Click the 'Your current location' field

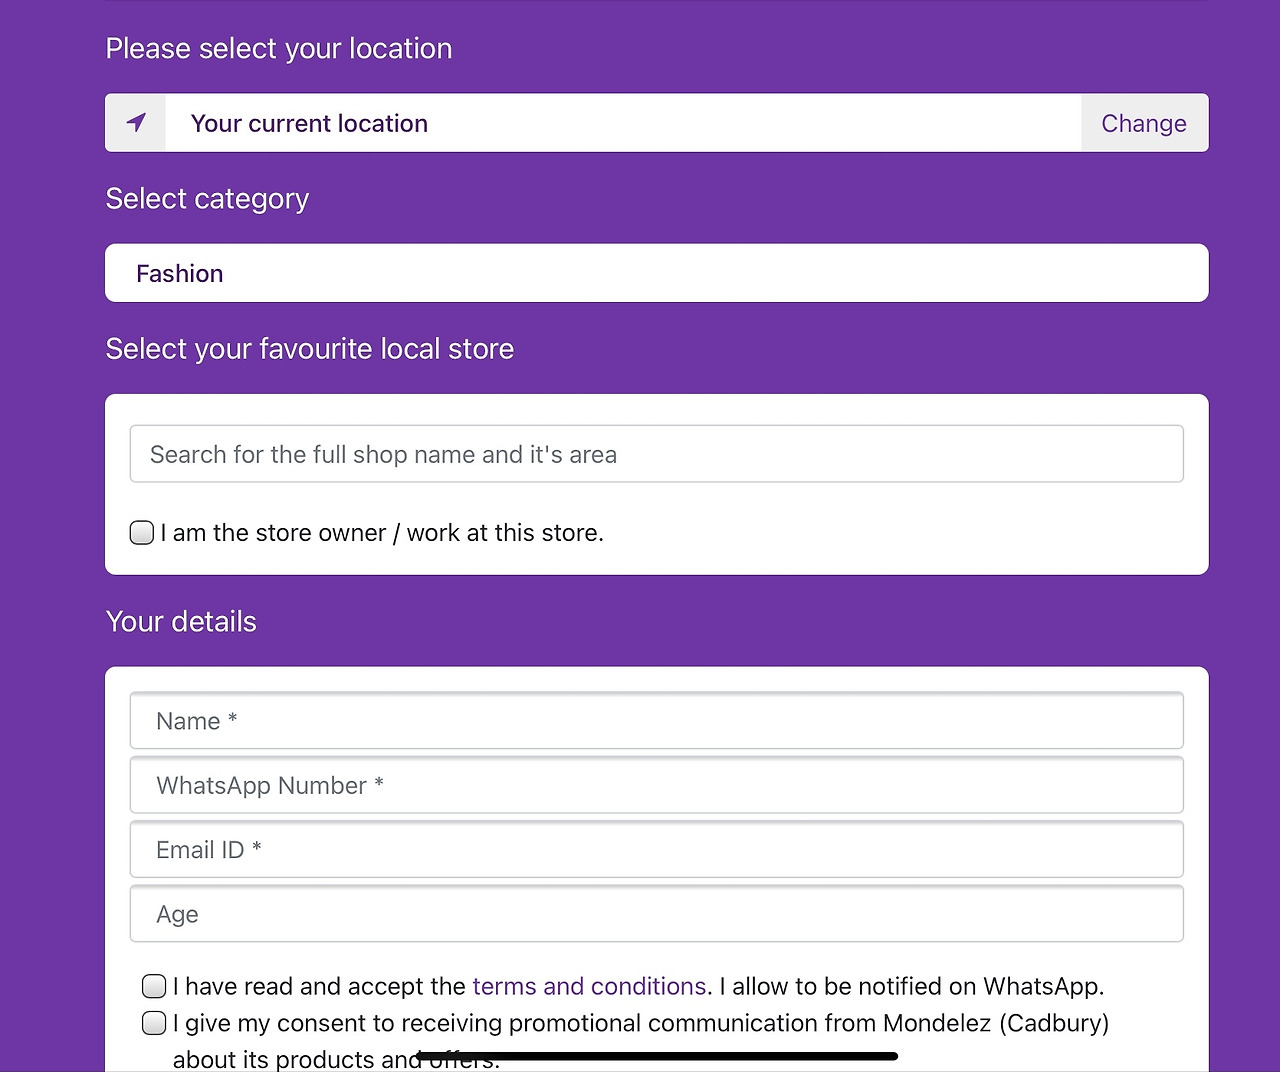tap(620, 123)
